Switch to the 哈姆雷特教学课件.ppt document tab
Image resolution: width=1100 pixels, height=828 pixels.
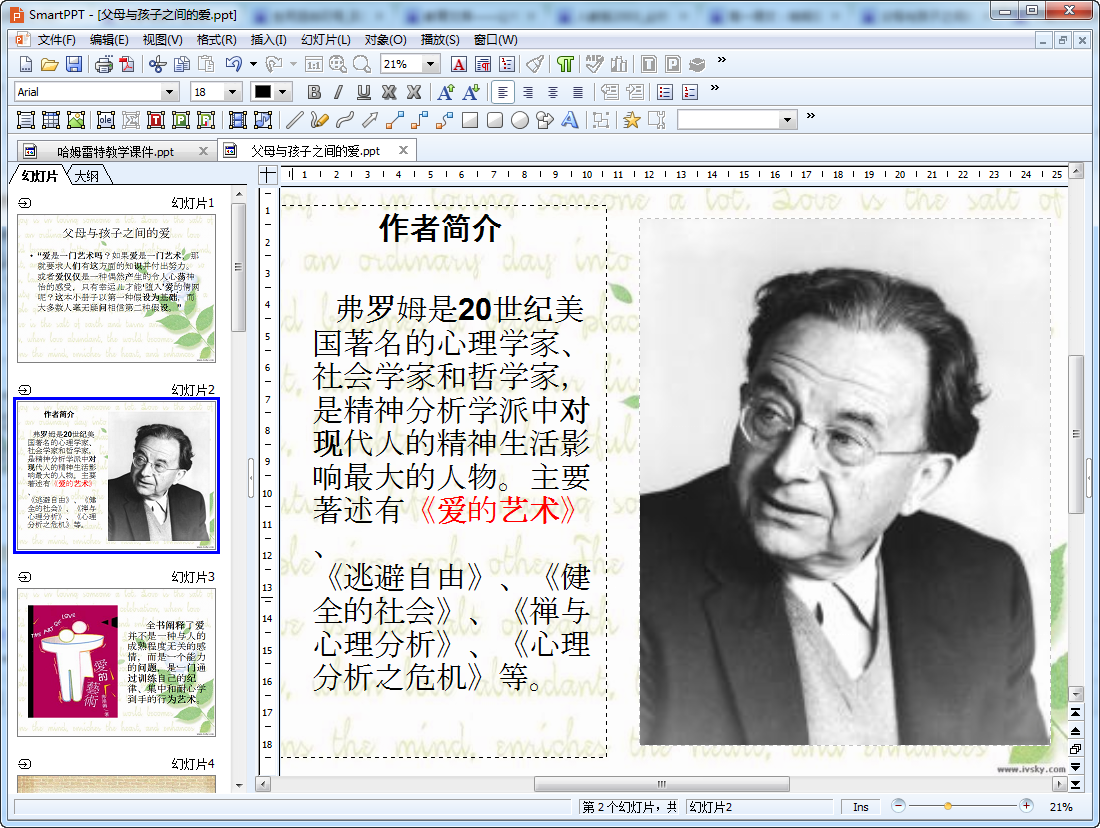pyautogui.click(x=115, y=152)
